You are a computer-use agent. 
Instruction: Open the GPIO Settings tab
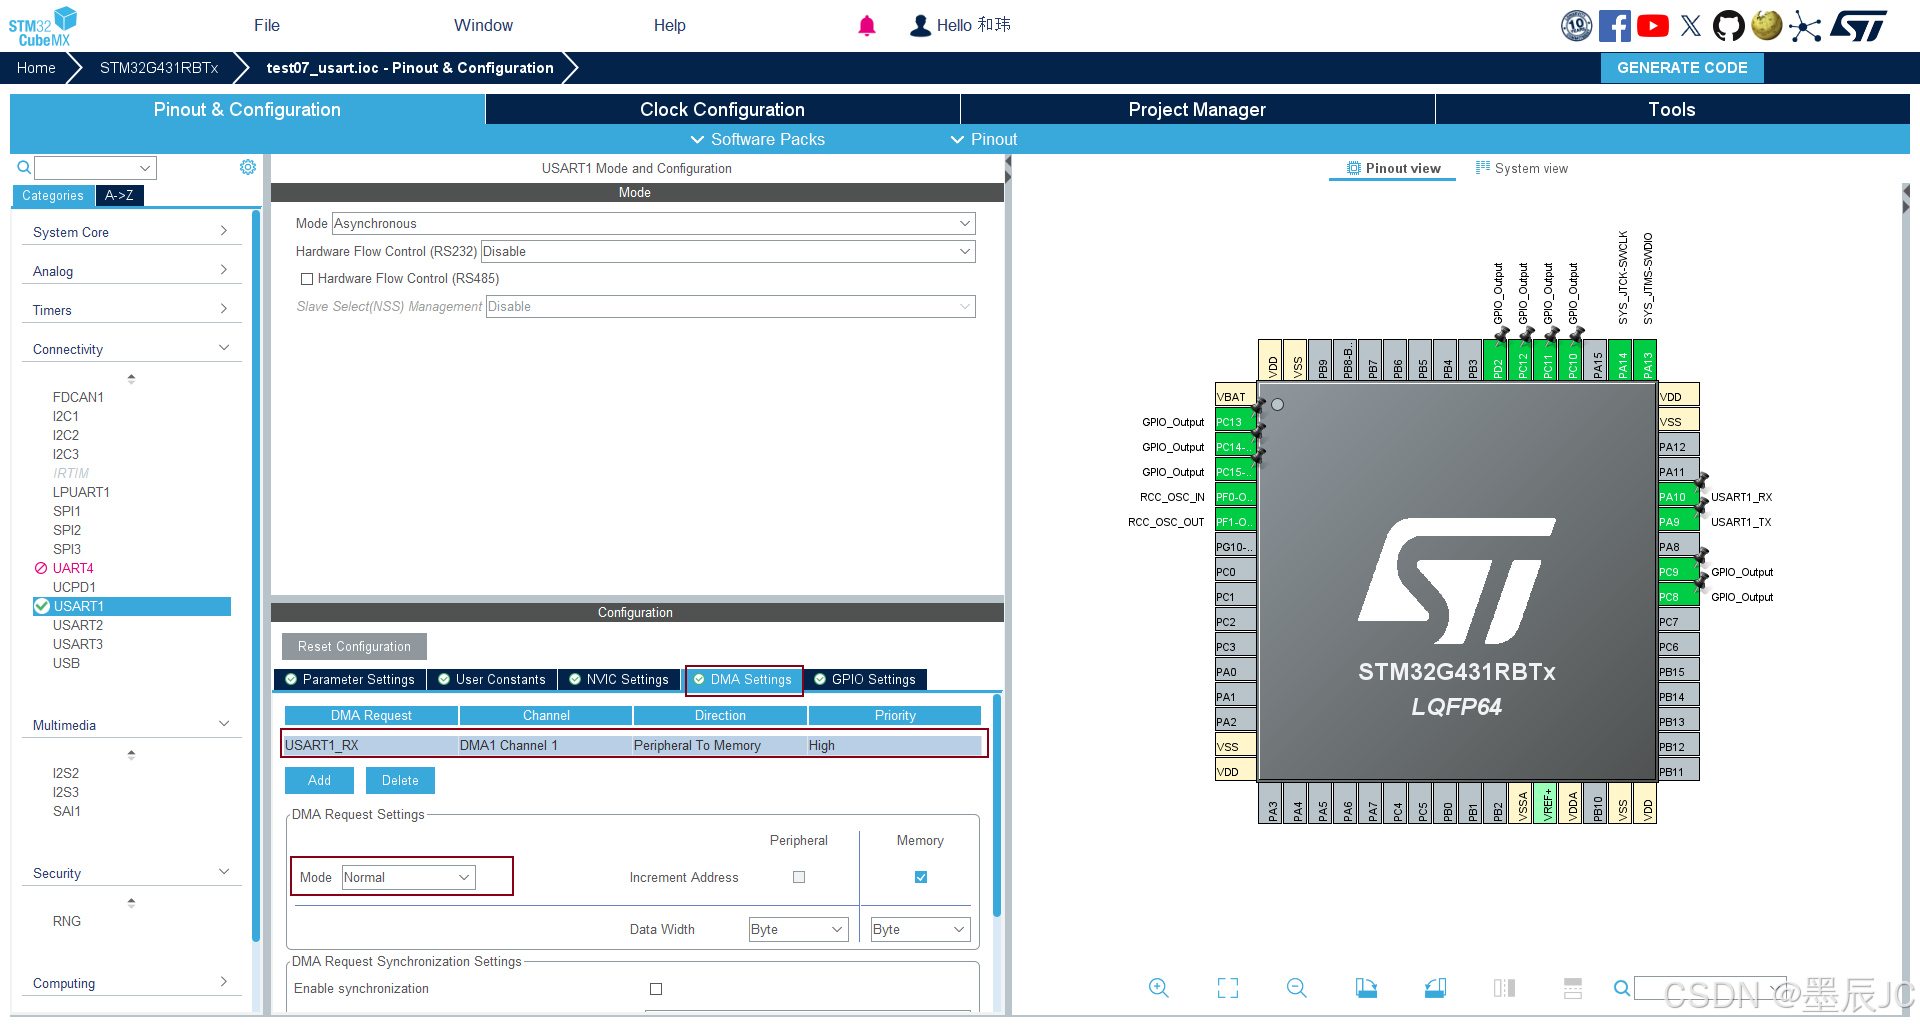click(865, 679)
